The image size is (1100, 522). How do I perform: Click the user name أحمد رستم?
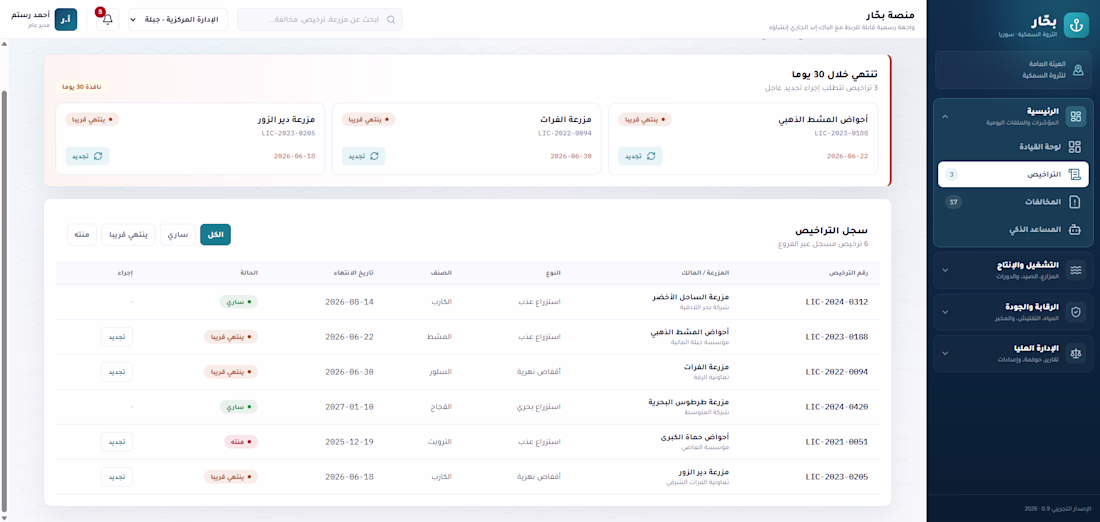29,15
